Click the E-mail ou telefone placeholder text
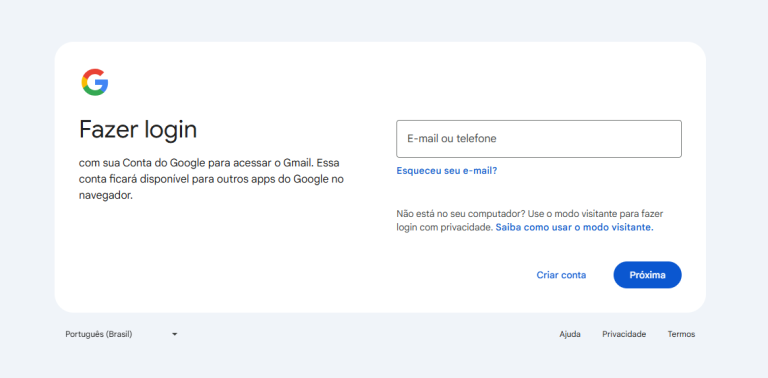Image resolution: width=768 pixels, height=378 pixels. coord(452,139)
